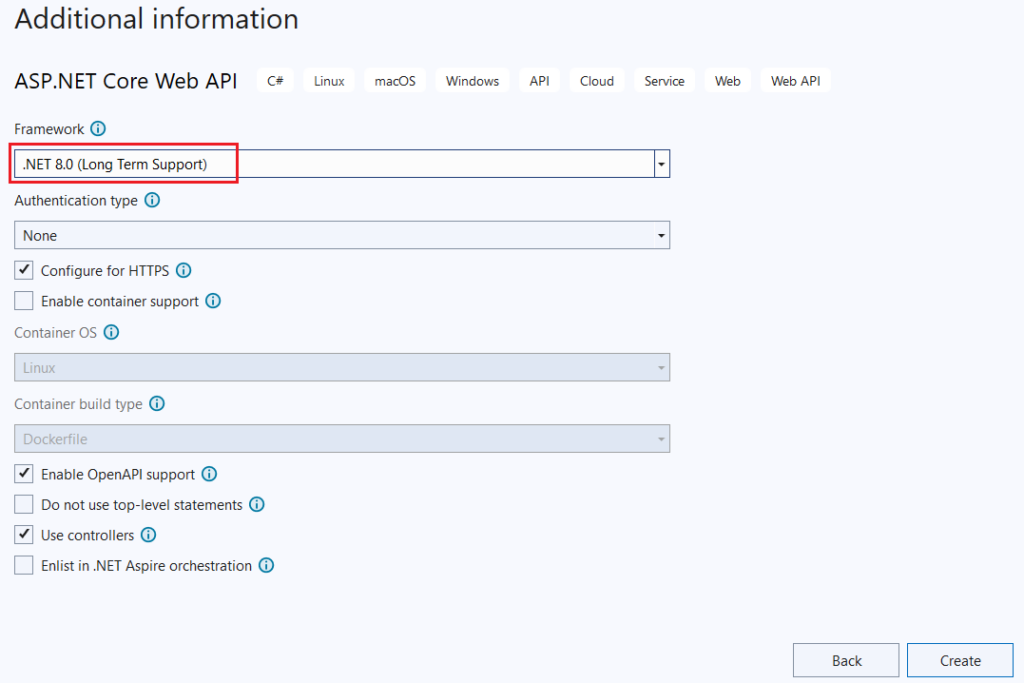Click the Container OS info icon
Image resolution: width=1024 pixels, height=683 pixels.
112,332
